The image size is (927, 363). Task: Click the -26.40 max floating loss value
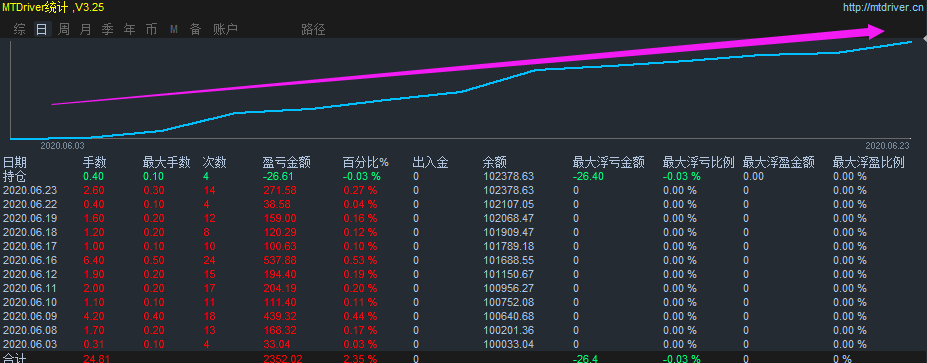pyautogui.click(x=588, y=176)
